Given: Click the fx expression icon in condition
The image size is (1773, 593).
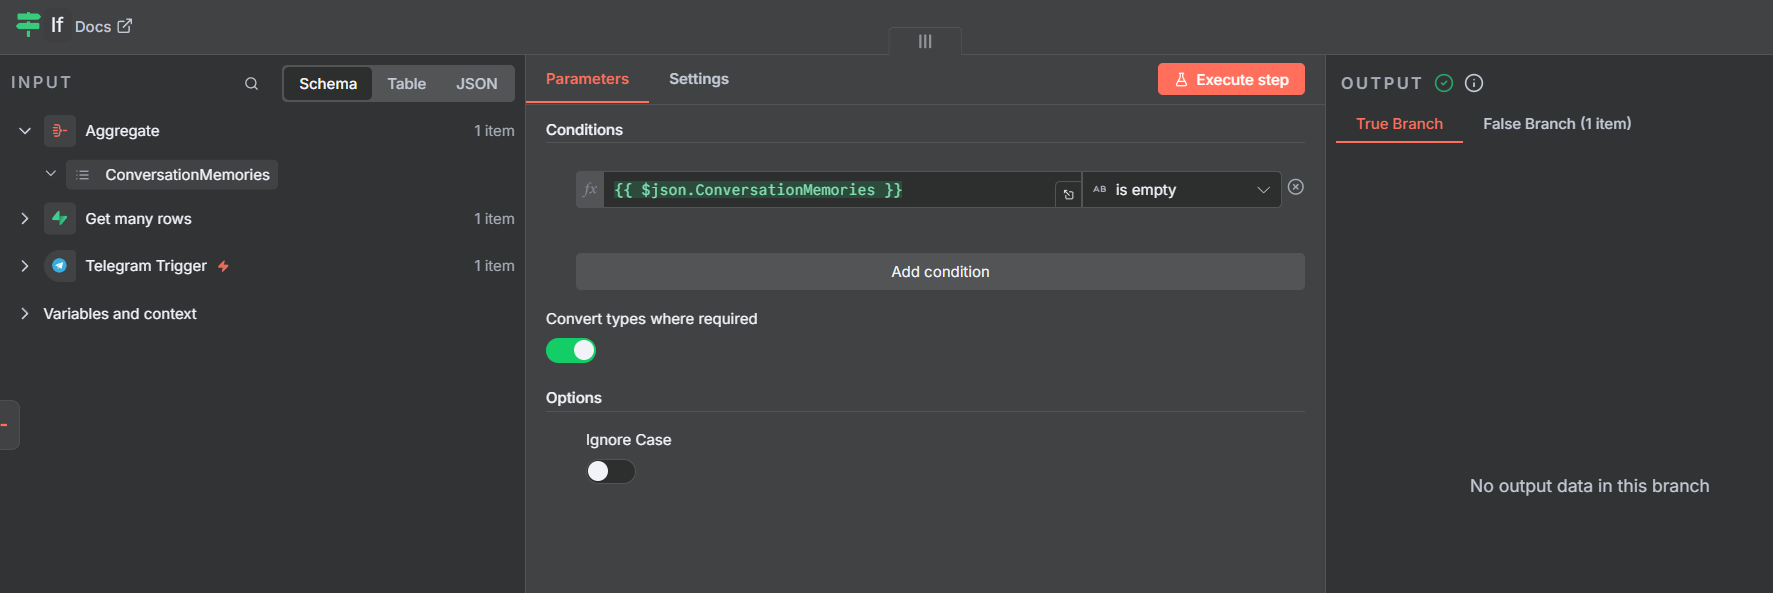Looking at the screenshot, I should [x=590, y=190].
